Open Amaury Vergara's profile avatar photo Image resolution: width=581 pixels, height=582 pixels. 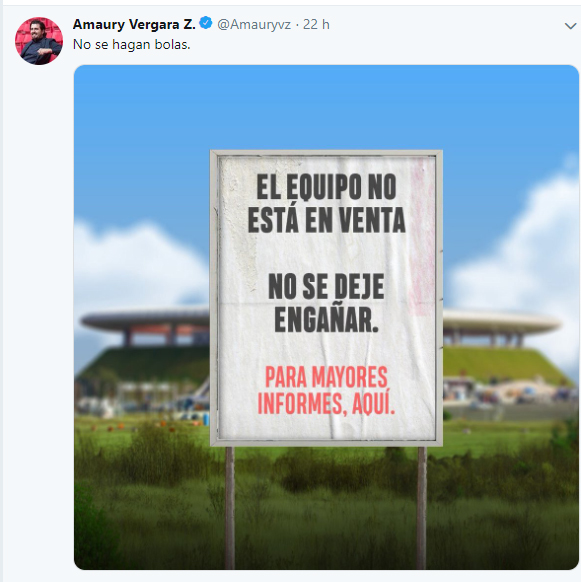39,41
